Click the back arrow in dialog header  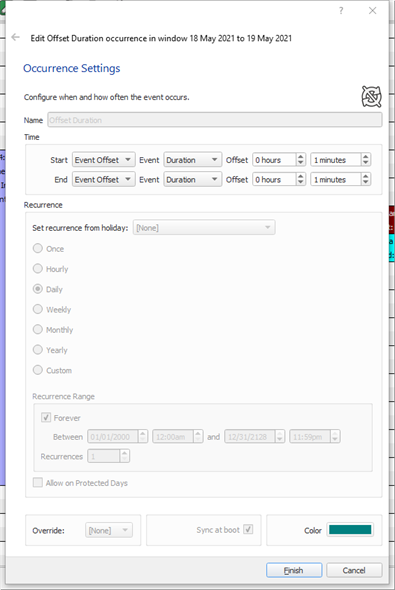pos(15,37)
